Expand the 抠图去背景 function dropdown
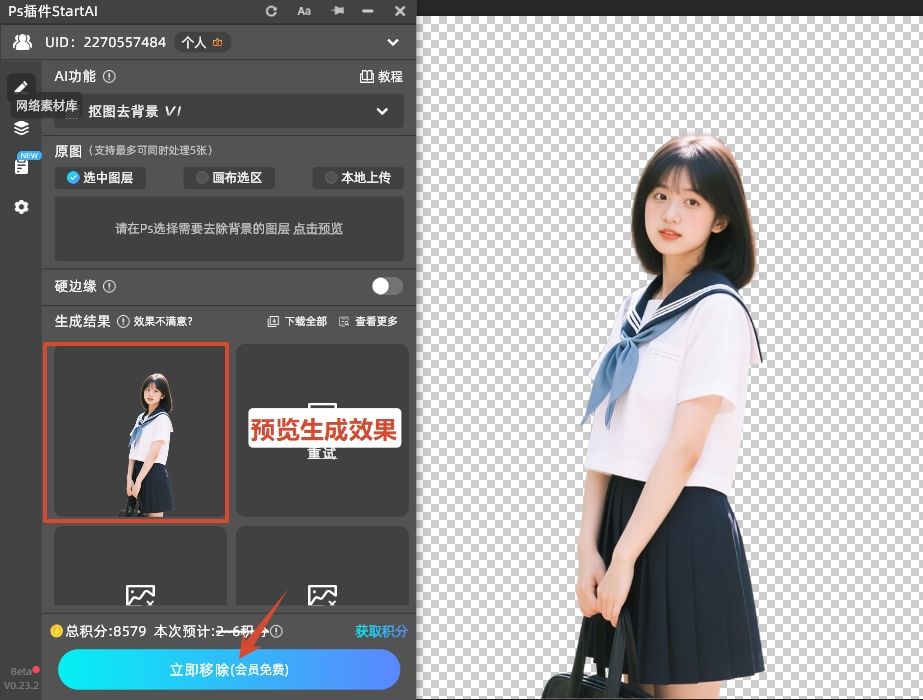The height and width of the screenshot is (700, 923). (x=381, y=112)
